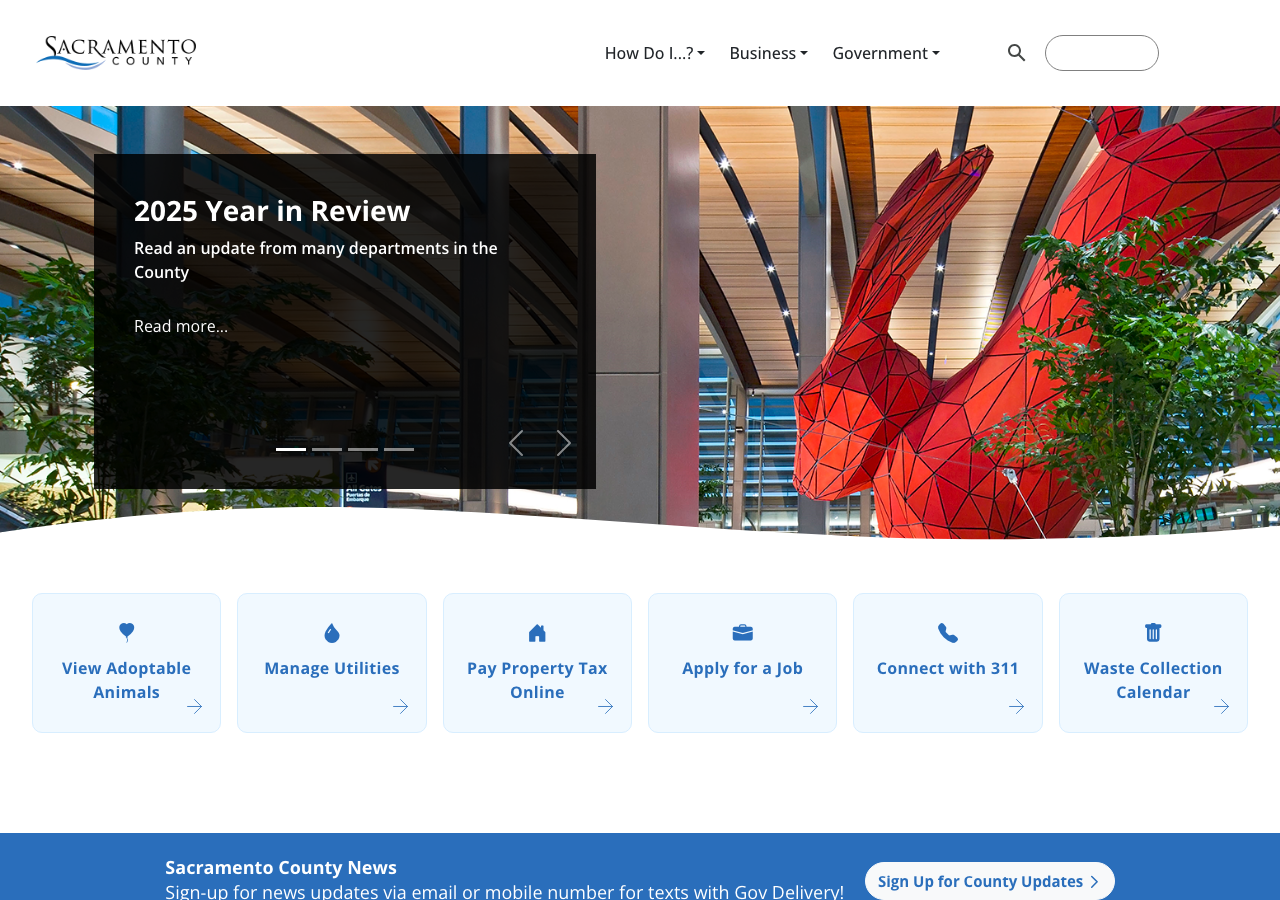Viewport: 1280px width, 900px height.
Task: Open Read more link for Year in Review
Action: (181, 326)
